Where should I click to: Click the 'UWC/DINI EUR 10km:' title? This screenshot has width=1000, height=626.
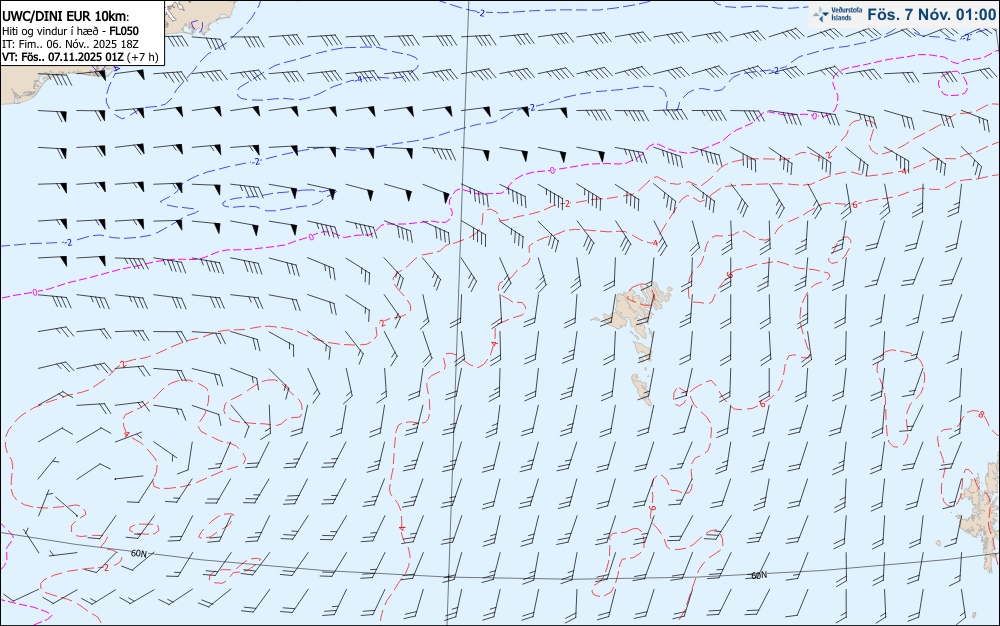(66, 18)
